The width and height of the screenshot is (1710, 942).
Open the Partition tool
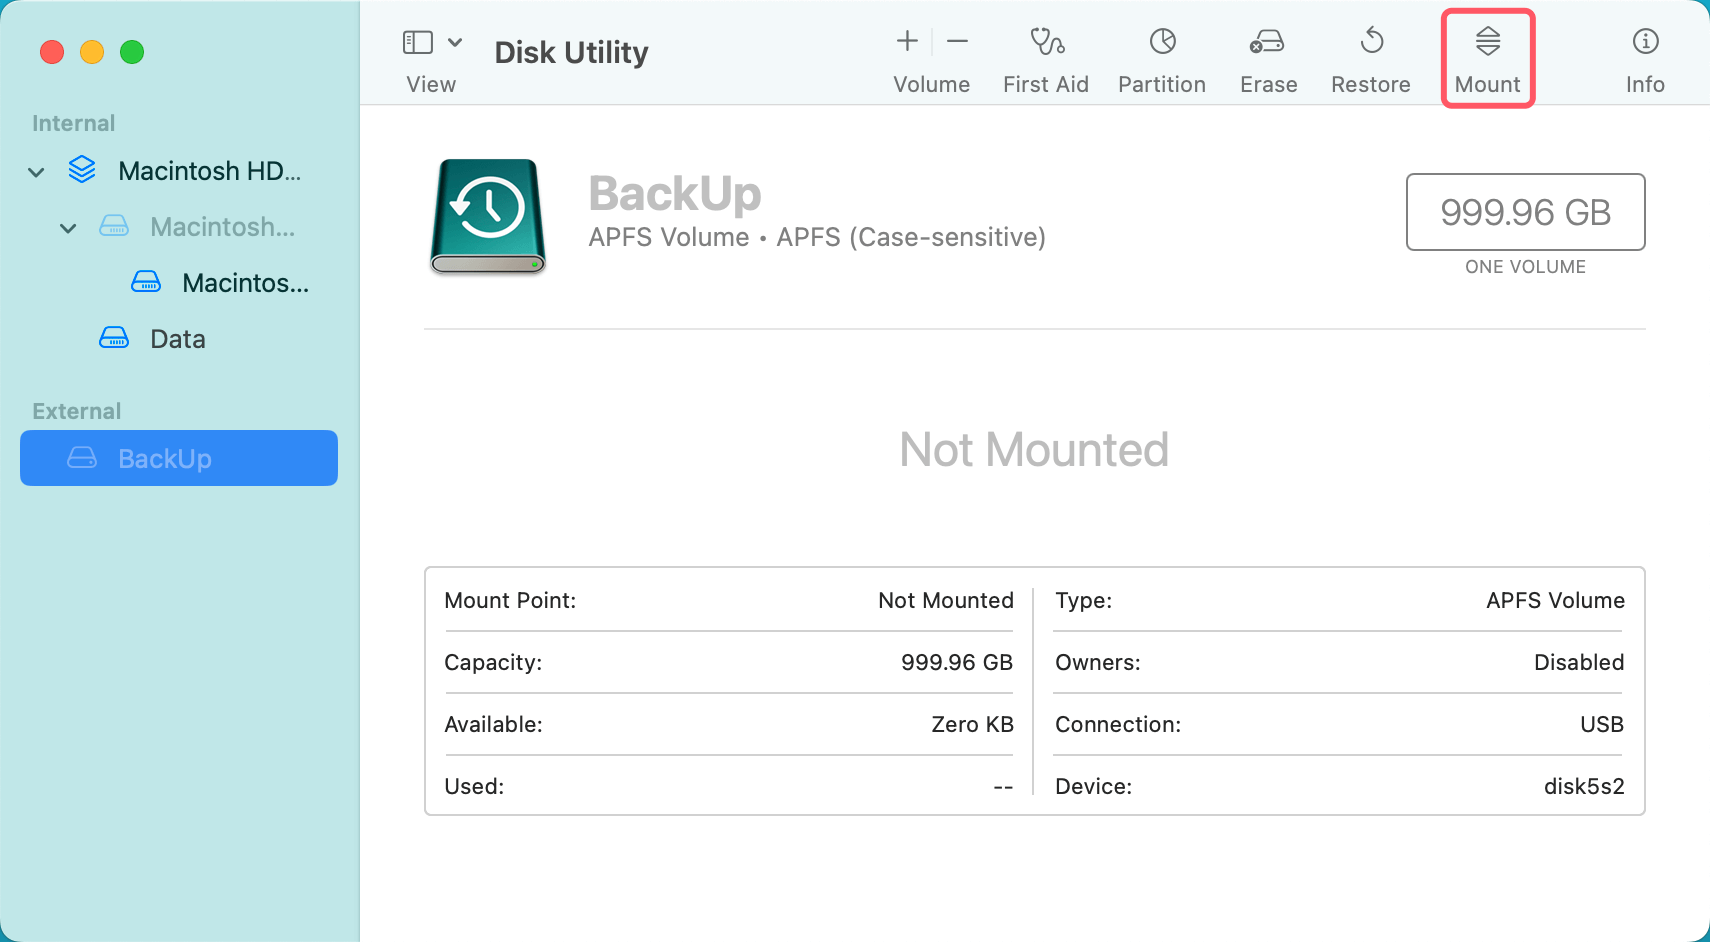[1161, 42]
